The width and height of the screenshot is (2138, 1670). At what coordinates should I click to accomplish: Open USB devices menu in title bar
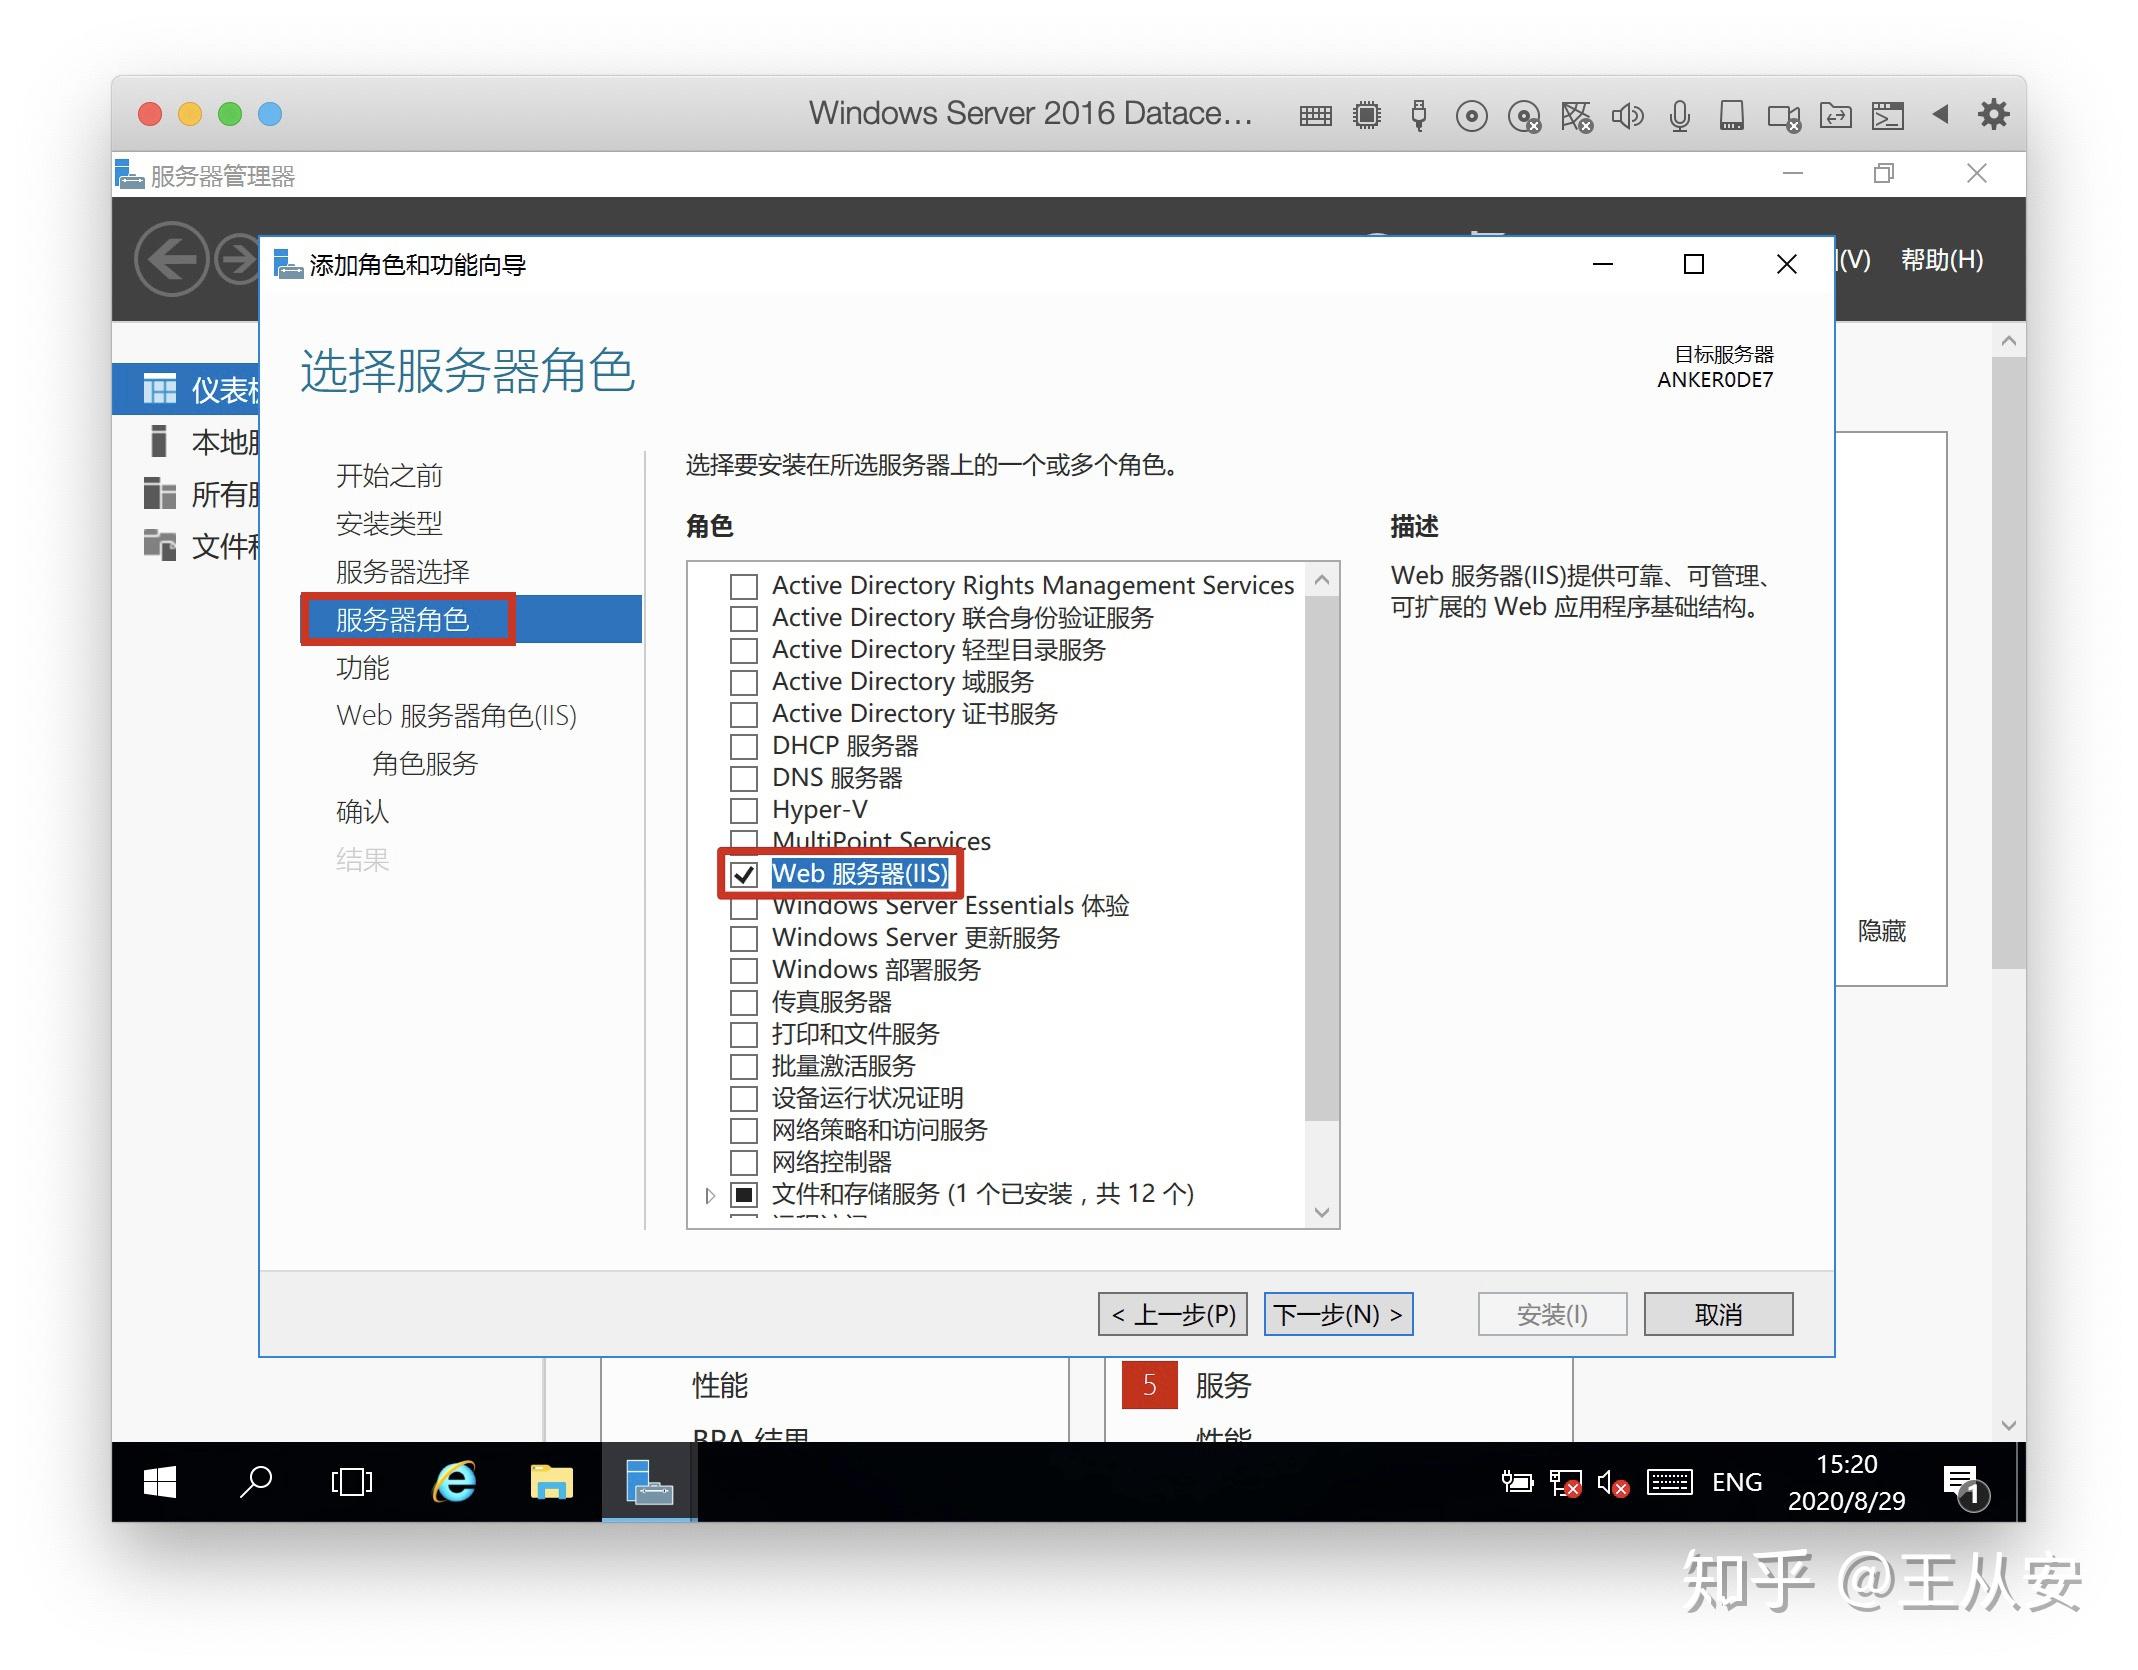pos(1417,115)
